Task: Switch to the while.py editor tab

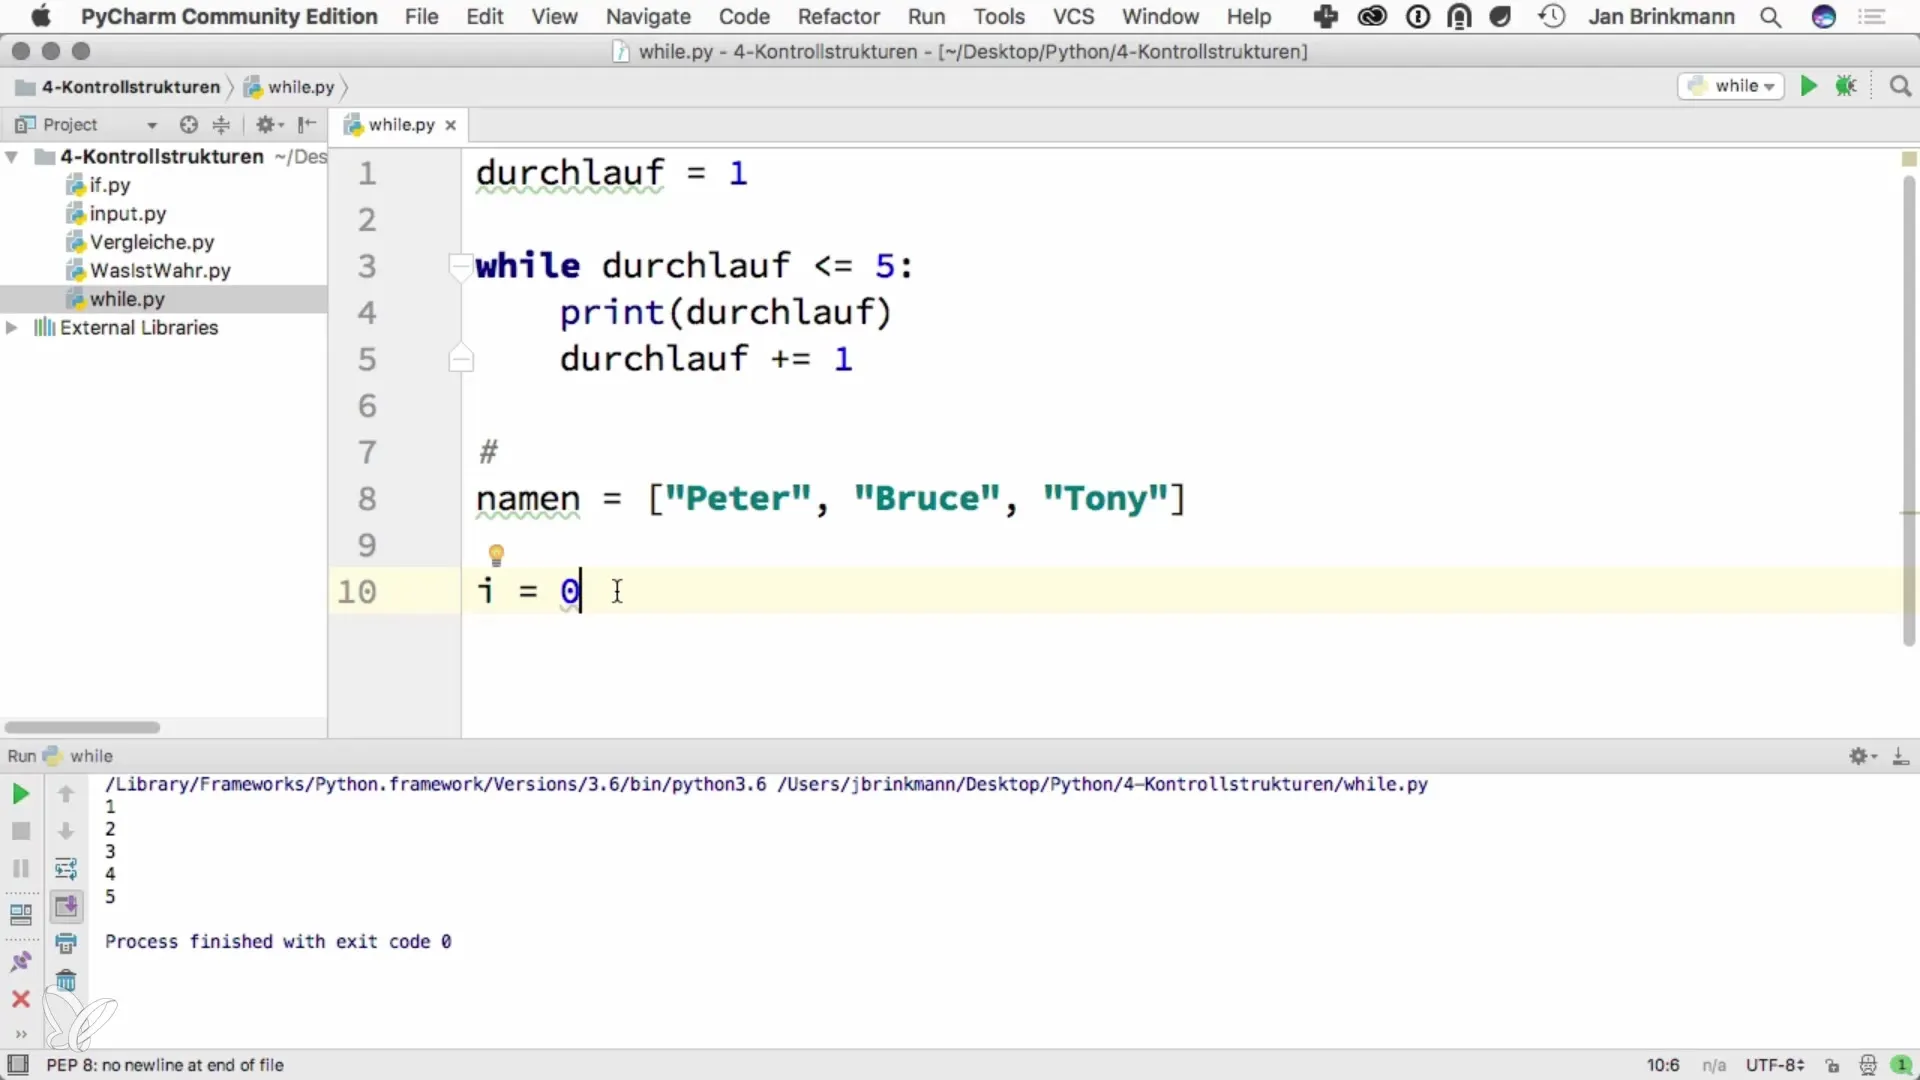Action: coord(400,125)
